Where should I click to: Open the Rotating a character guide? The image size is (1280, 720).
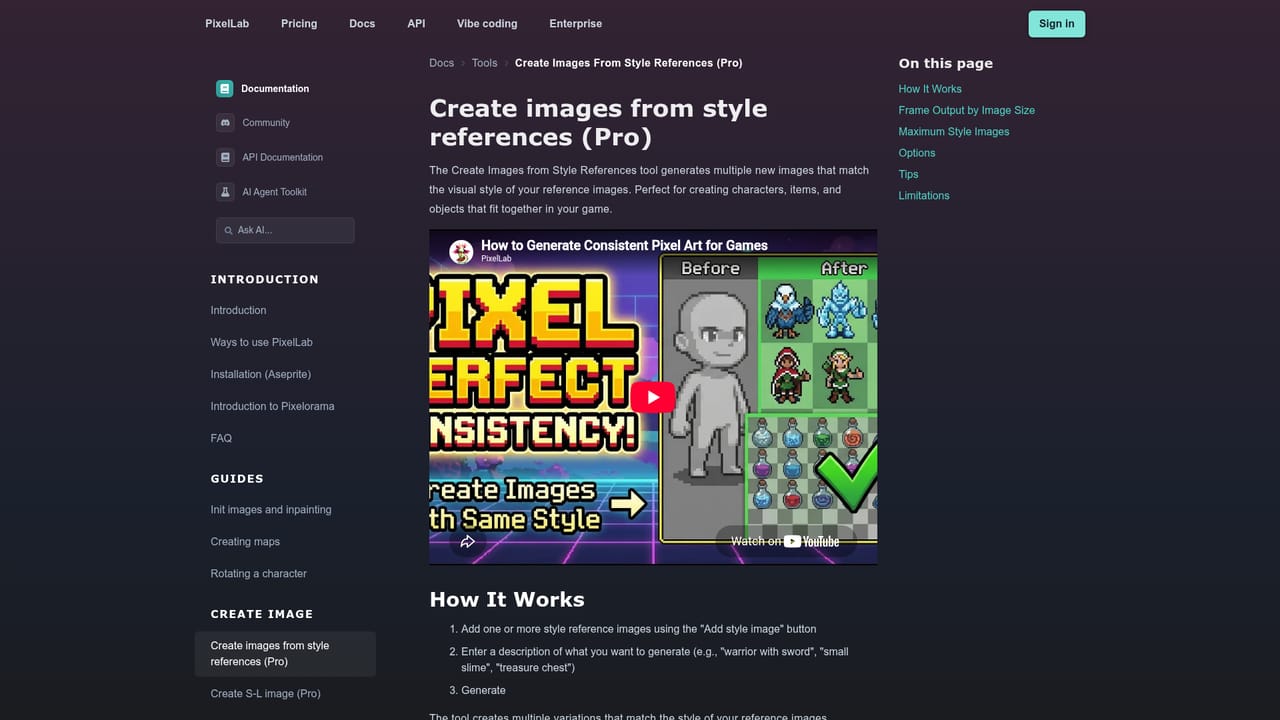[x=258, y=574]
